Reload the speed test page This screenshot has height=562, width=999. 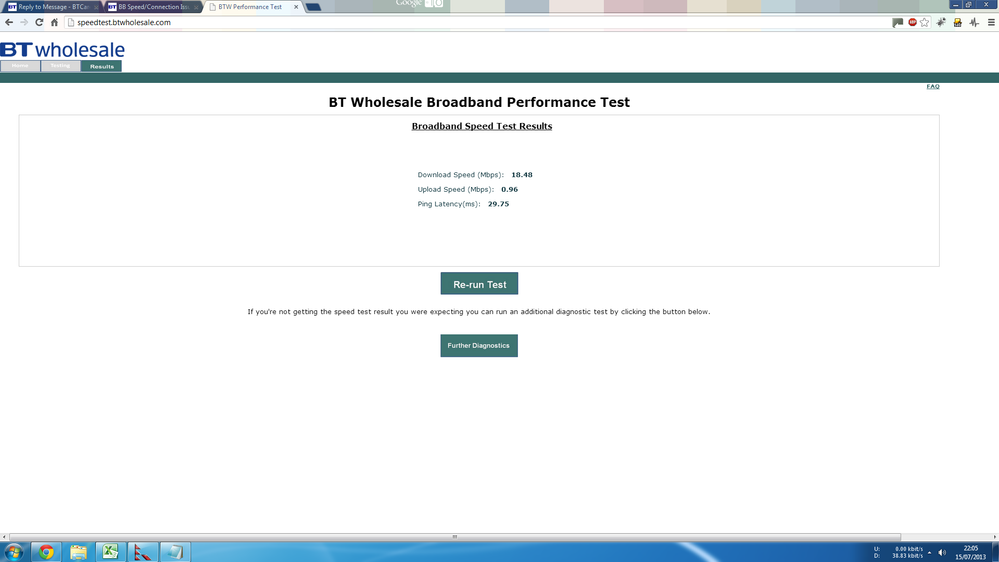(39, 22)
